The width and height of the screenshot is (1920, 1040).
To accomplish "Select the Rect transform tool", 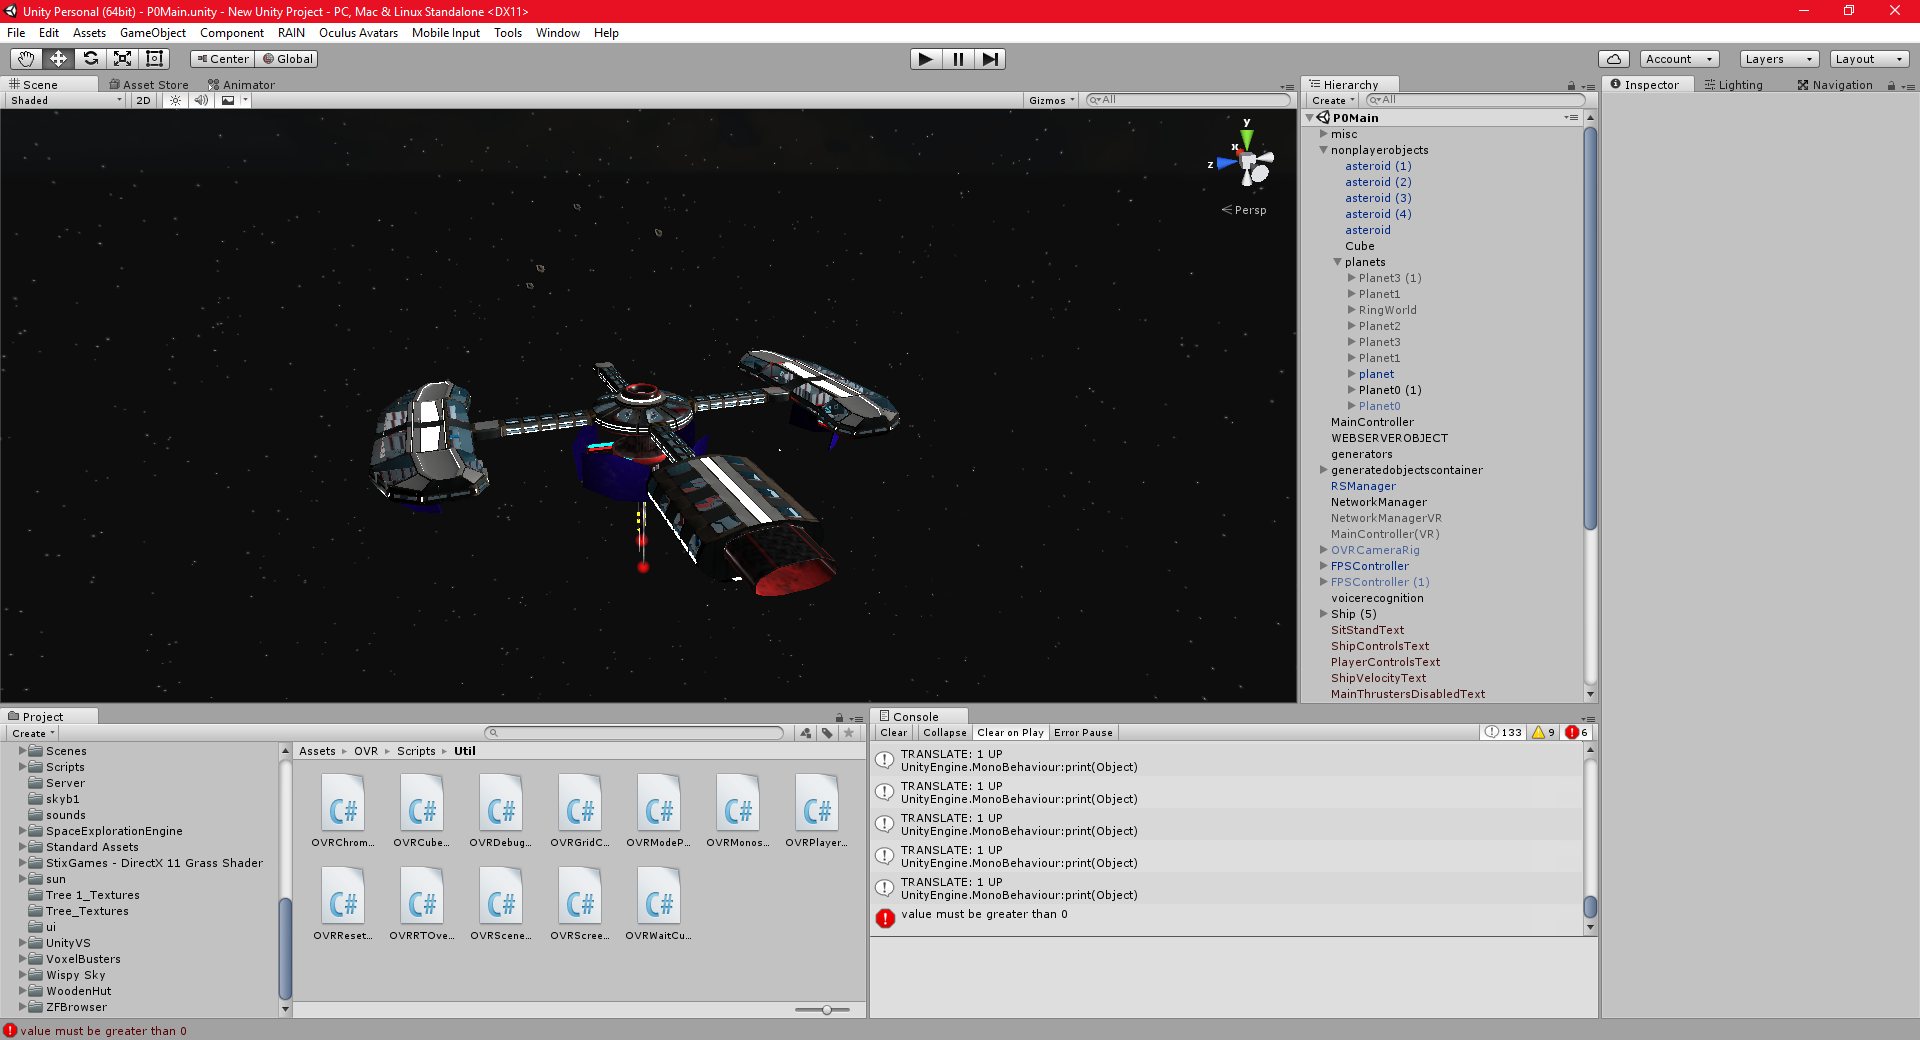I will (154, 59).
